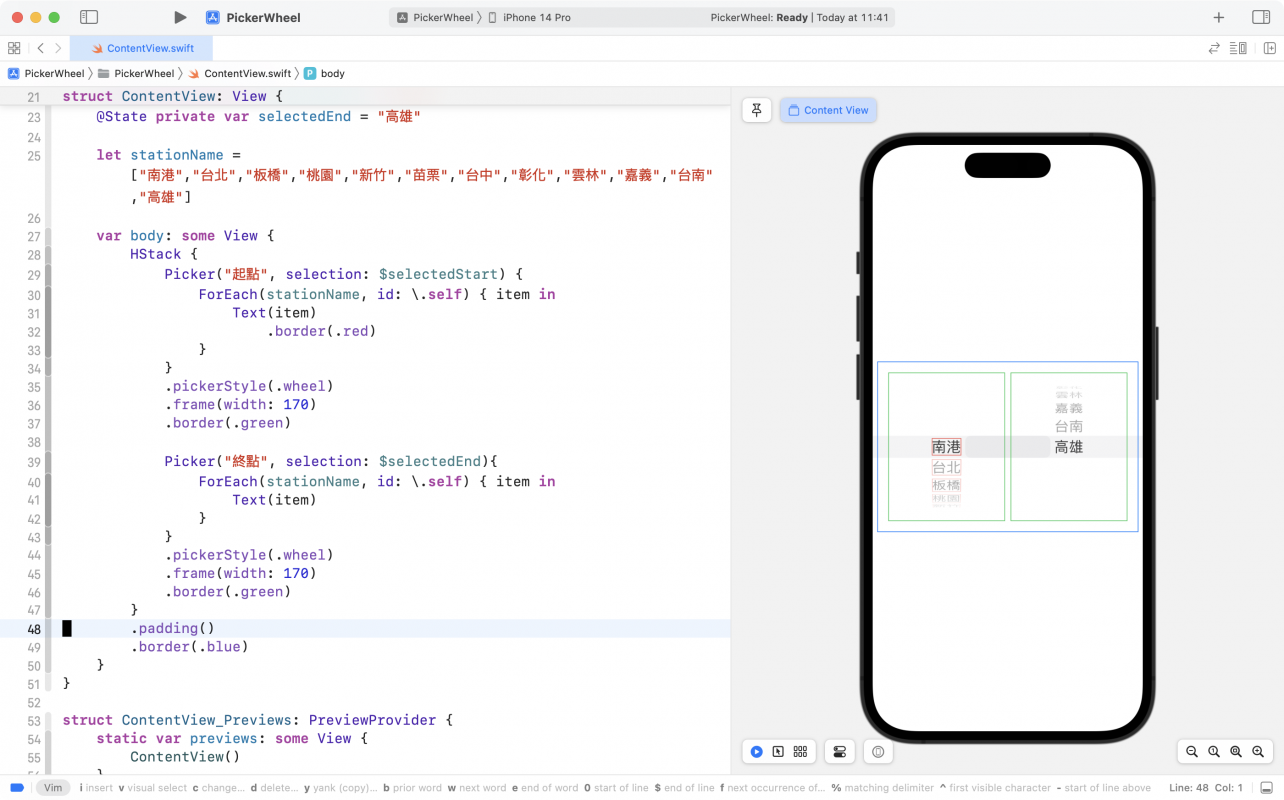Zoom out the preview canvas
The height and width of the screenshot is (800, 1284).
[x=1192, y=752]
